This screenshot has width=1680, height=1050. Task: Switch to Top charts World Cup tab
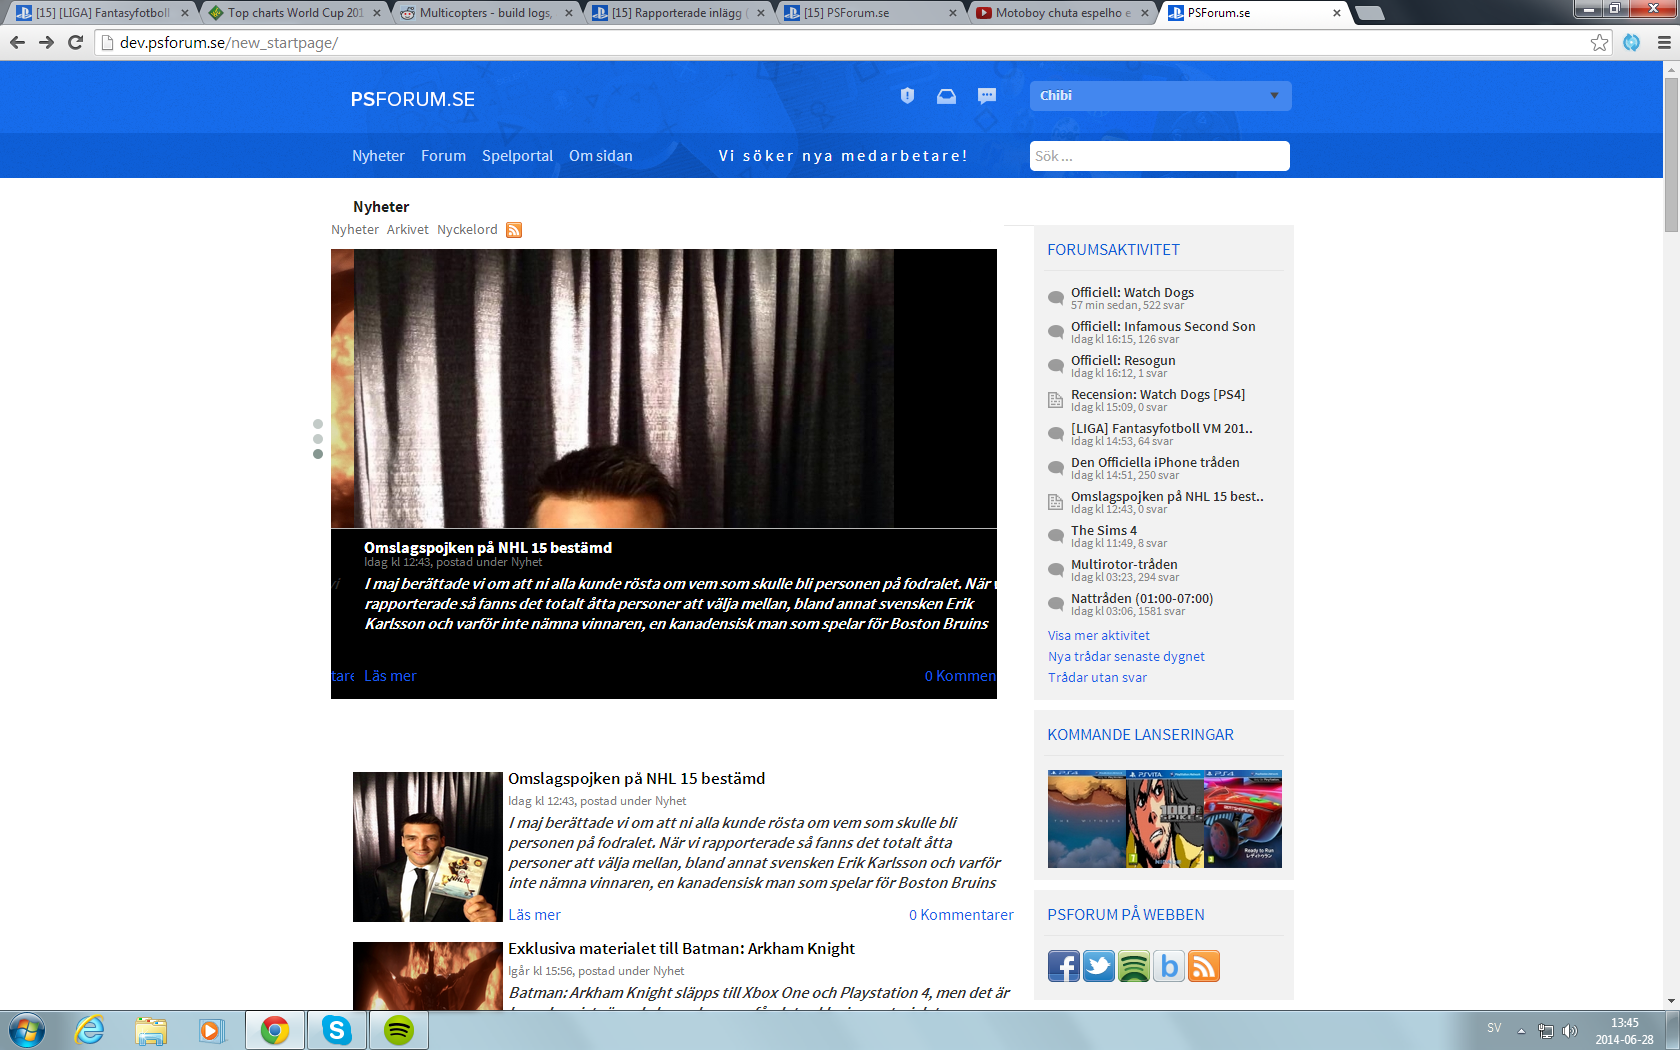click(295, 13)
